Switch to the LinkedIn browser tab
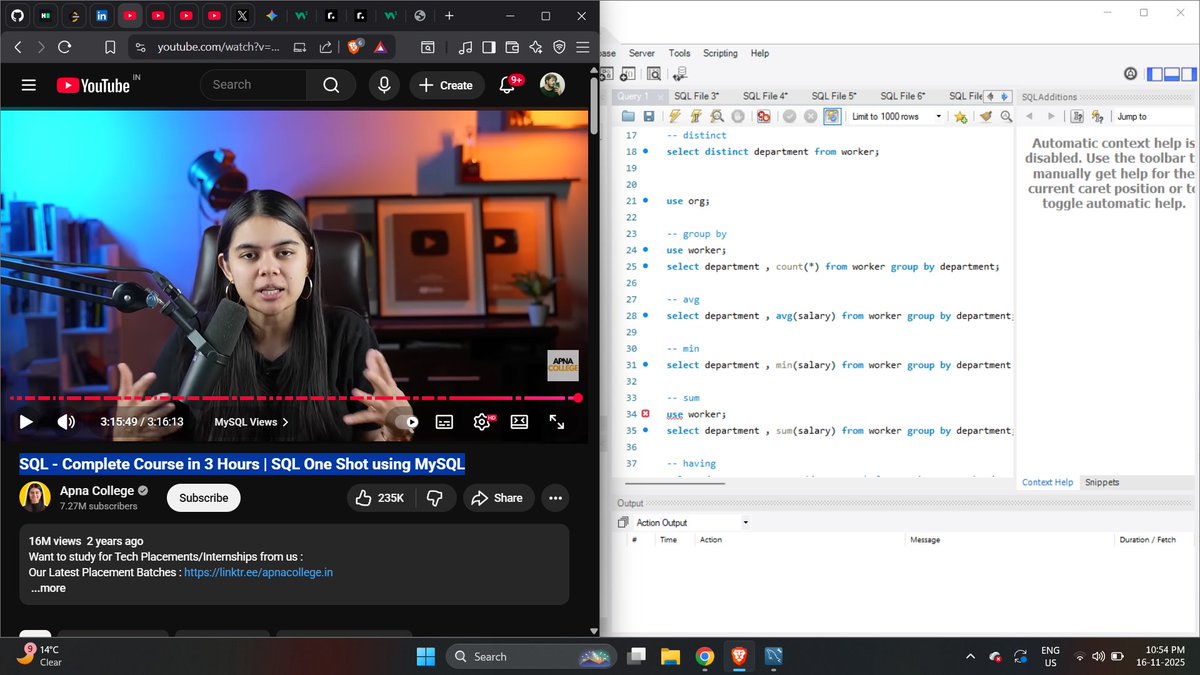This screenshot has height=675, width=1200. 101,16
